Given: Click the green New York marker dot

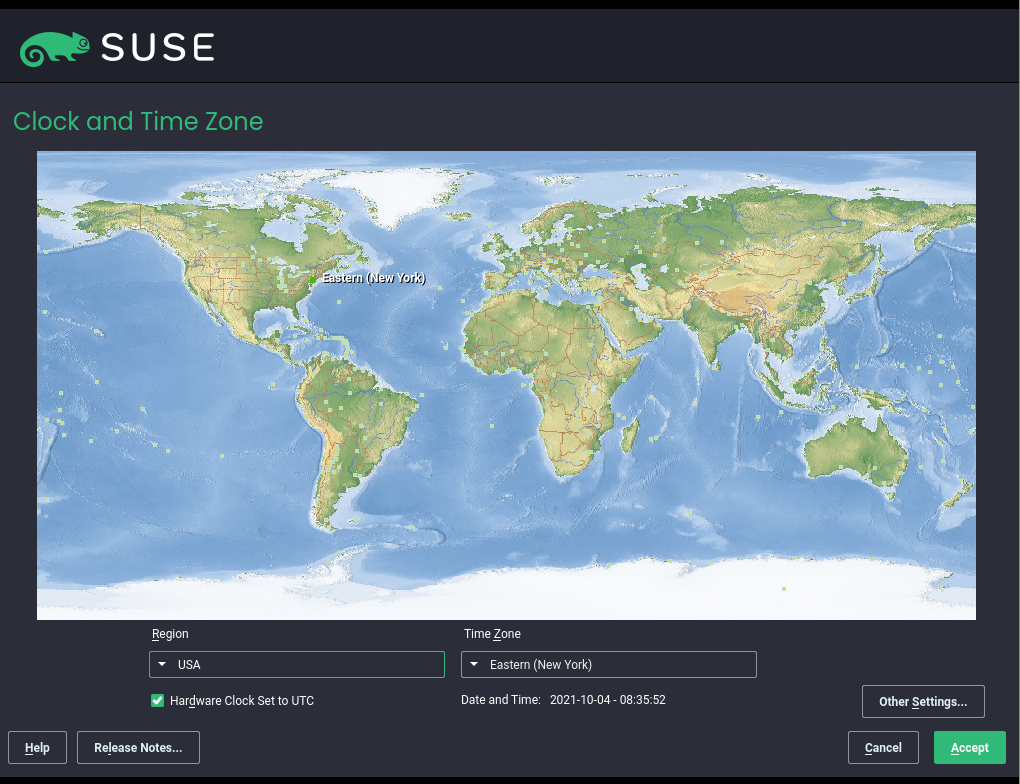Looking at the screenshot, I should pyautogui.click(x=313, y=281).
